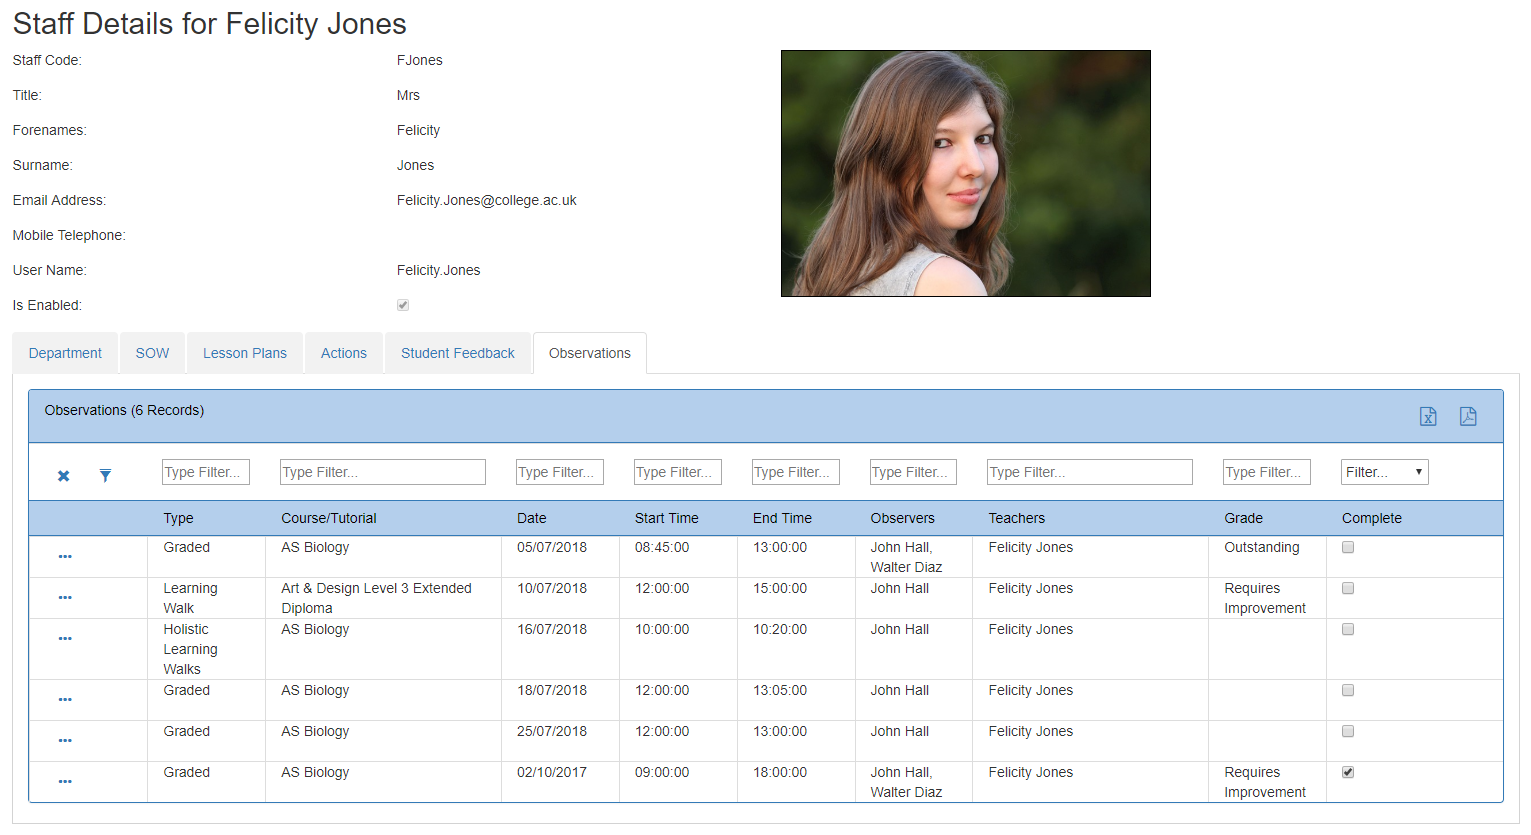Sort by the Date column header

point(532,518)
